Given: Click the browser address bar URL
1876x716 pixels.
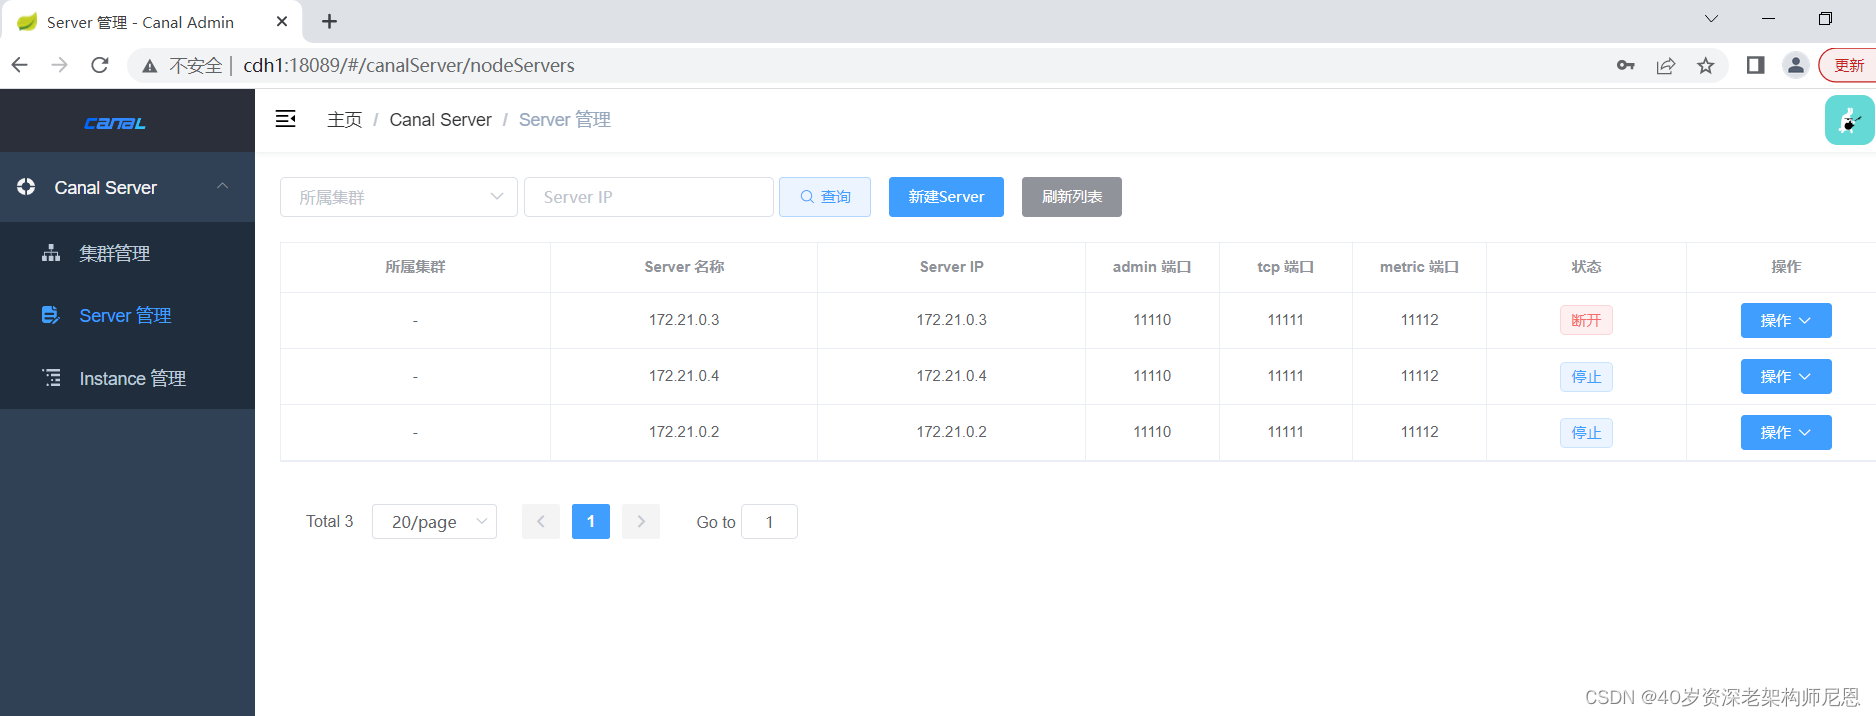Looking at the screenshot, I should [409, 65].
